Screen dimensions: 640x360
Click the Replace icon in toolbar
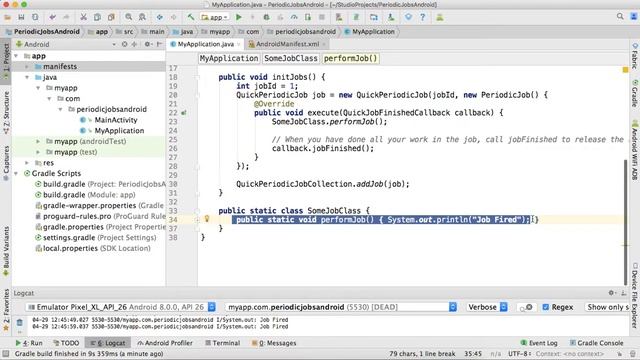point(142,17)
